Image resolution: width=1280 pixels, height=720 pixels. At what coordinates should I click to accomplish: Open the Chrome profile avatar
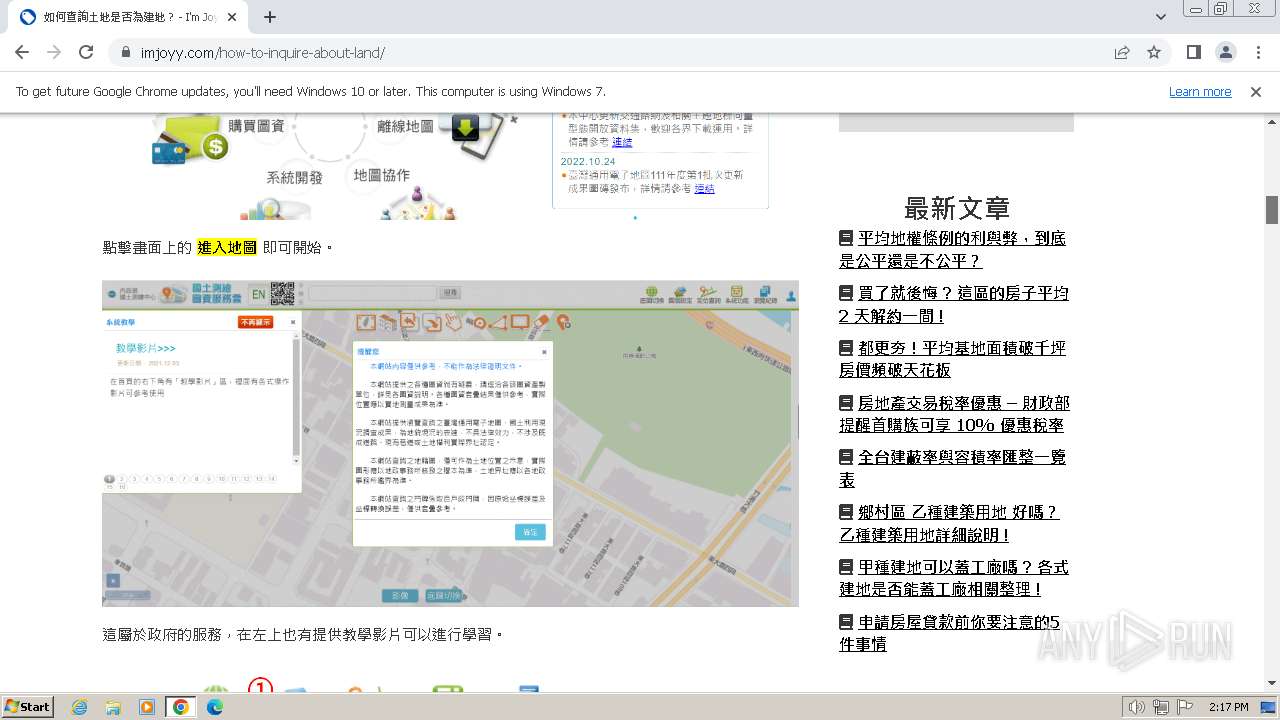pyautogui.click(x=1225, y=52)
